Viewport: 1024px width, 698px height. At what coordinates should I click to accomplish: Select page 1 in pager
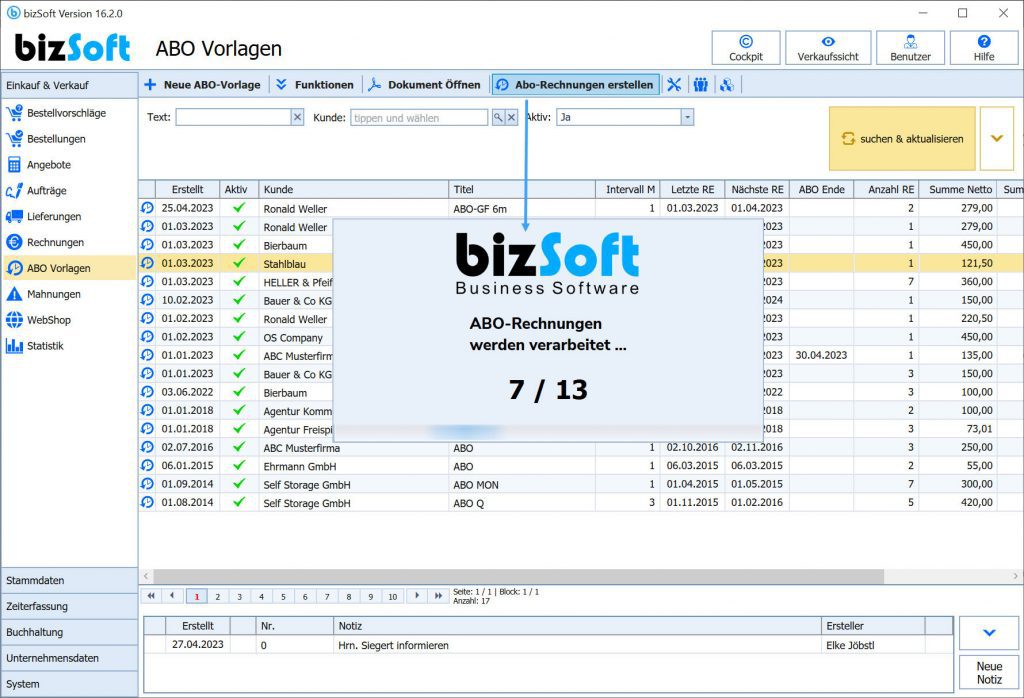pos(197,596)
